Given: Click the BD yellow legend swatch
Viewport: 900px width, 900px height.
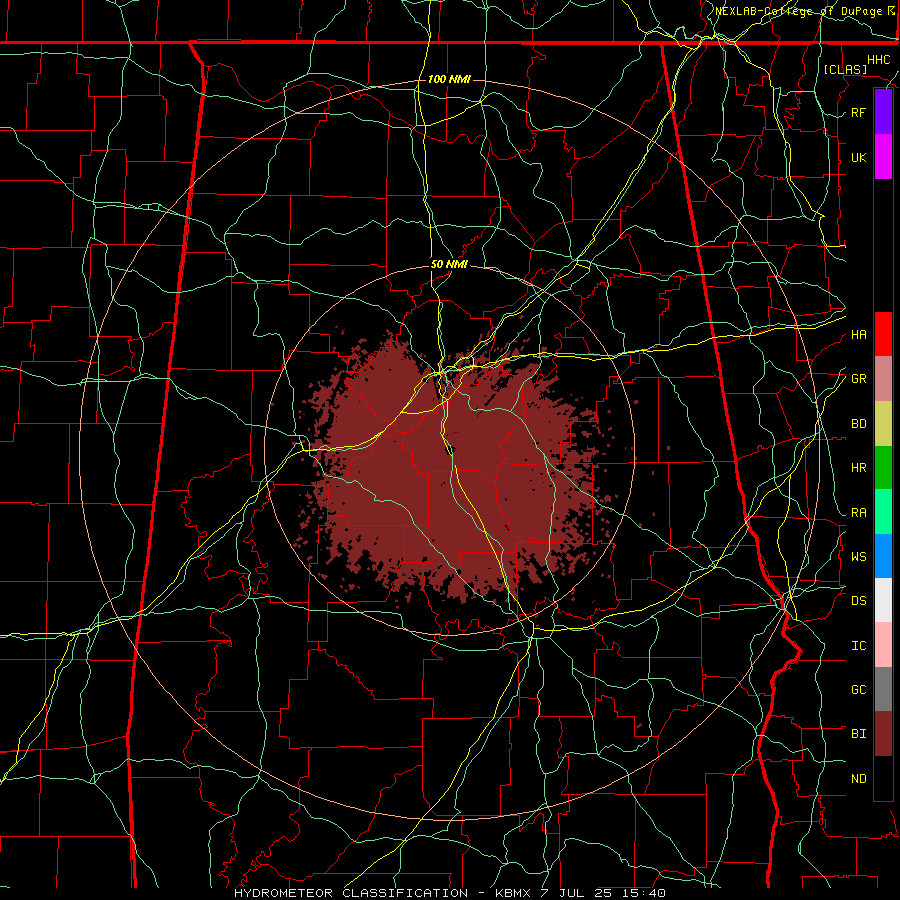Looking at the screenshot, I should [x=883, y=423].
